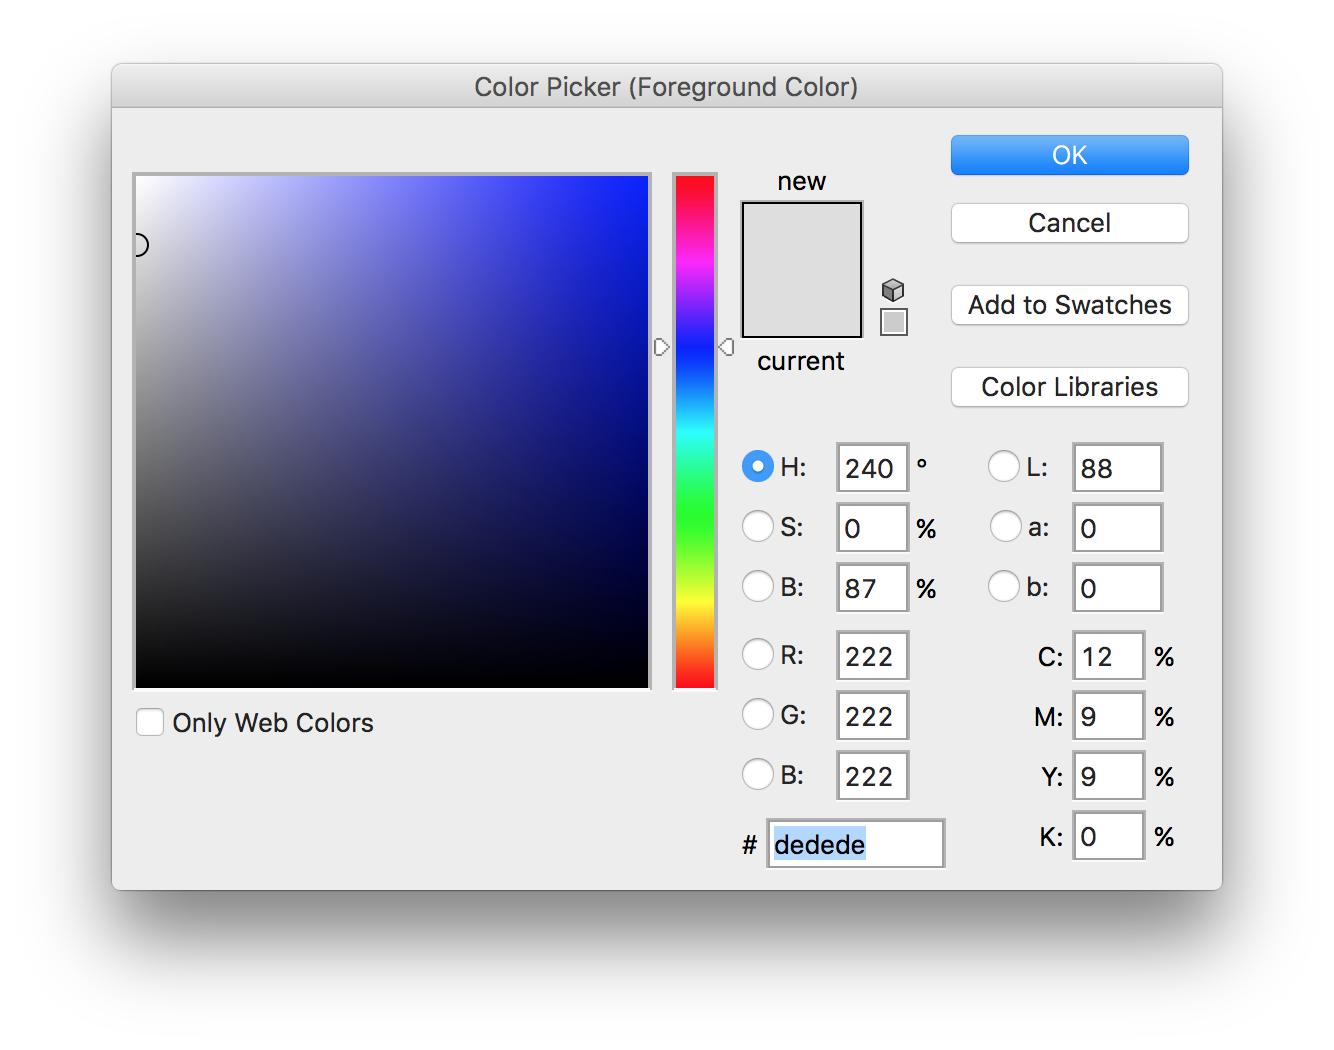Select the H hue radio button
The width and height of the screenshot is (1334, 1050).
coord(758,466)
